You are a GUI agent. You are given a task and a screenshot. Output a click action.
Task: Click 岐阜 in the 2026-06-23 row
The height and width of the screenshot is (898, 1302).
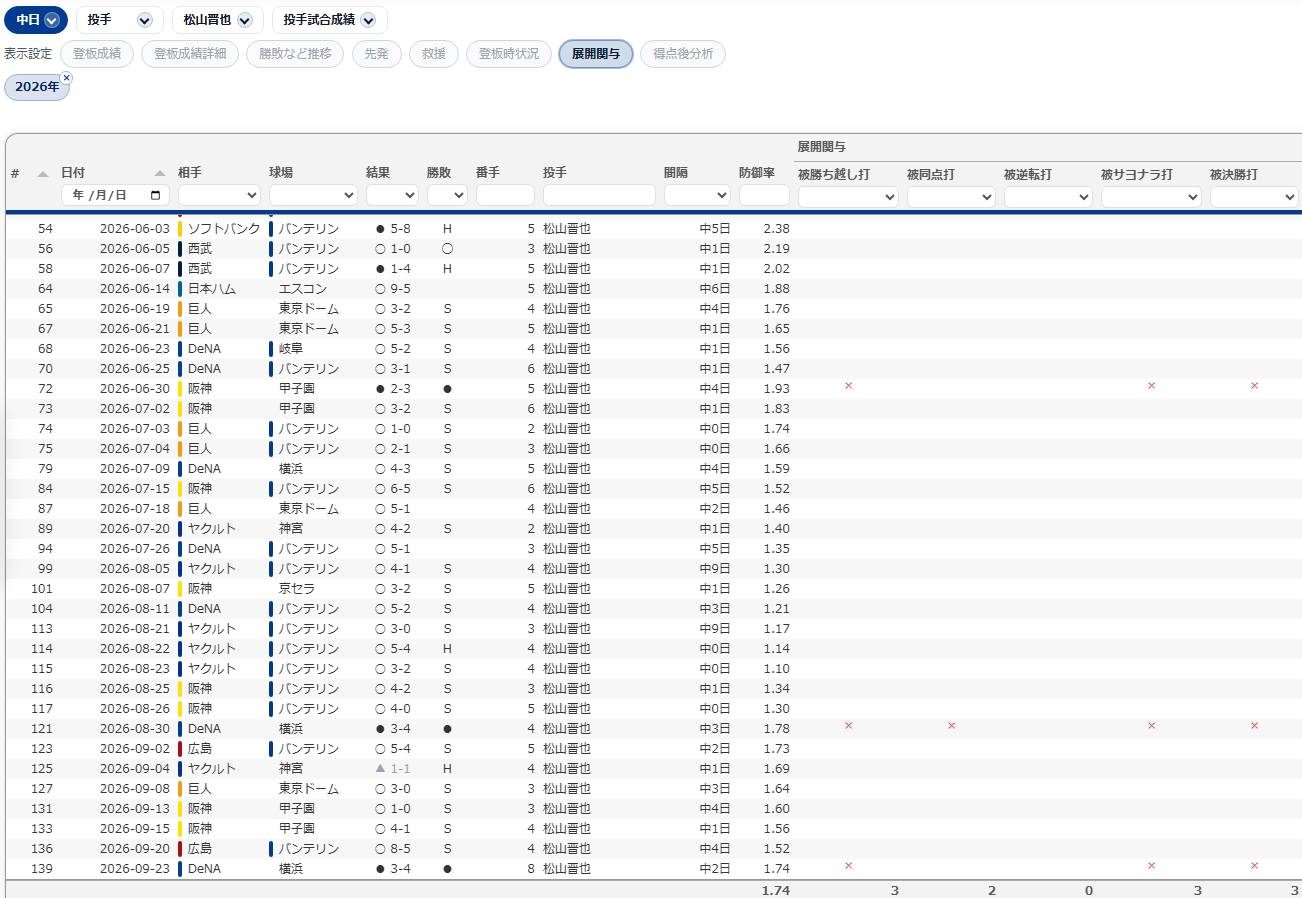[x=291, y=349]
